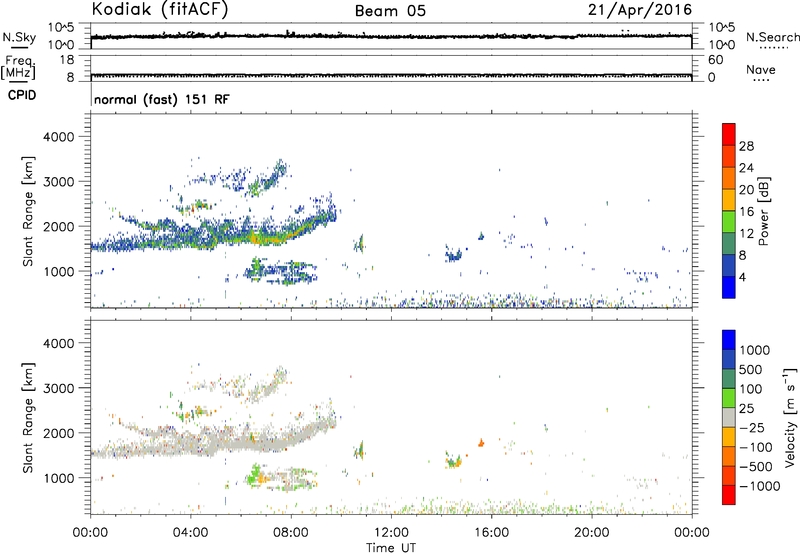
Task: Click the 'Nave' legend label
Action: [761, 70]
